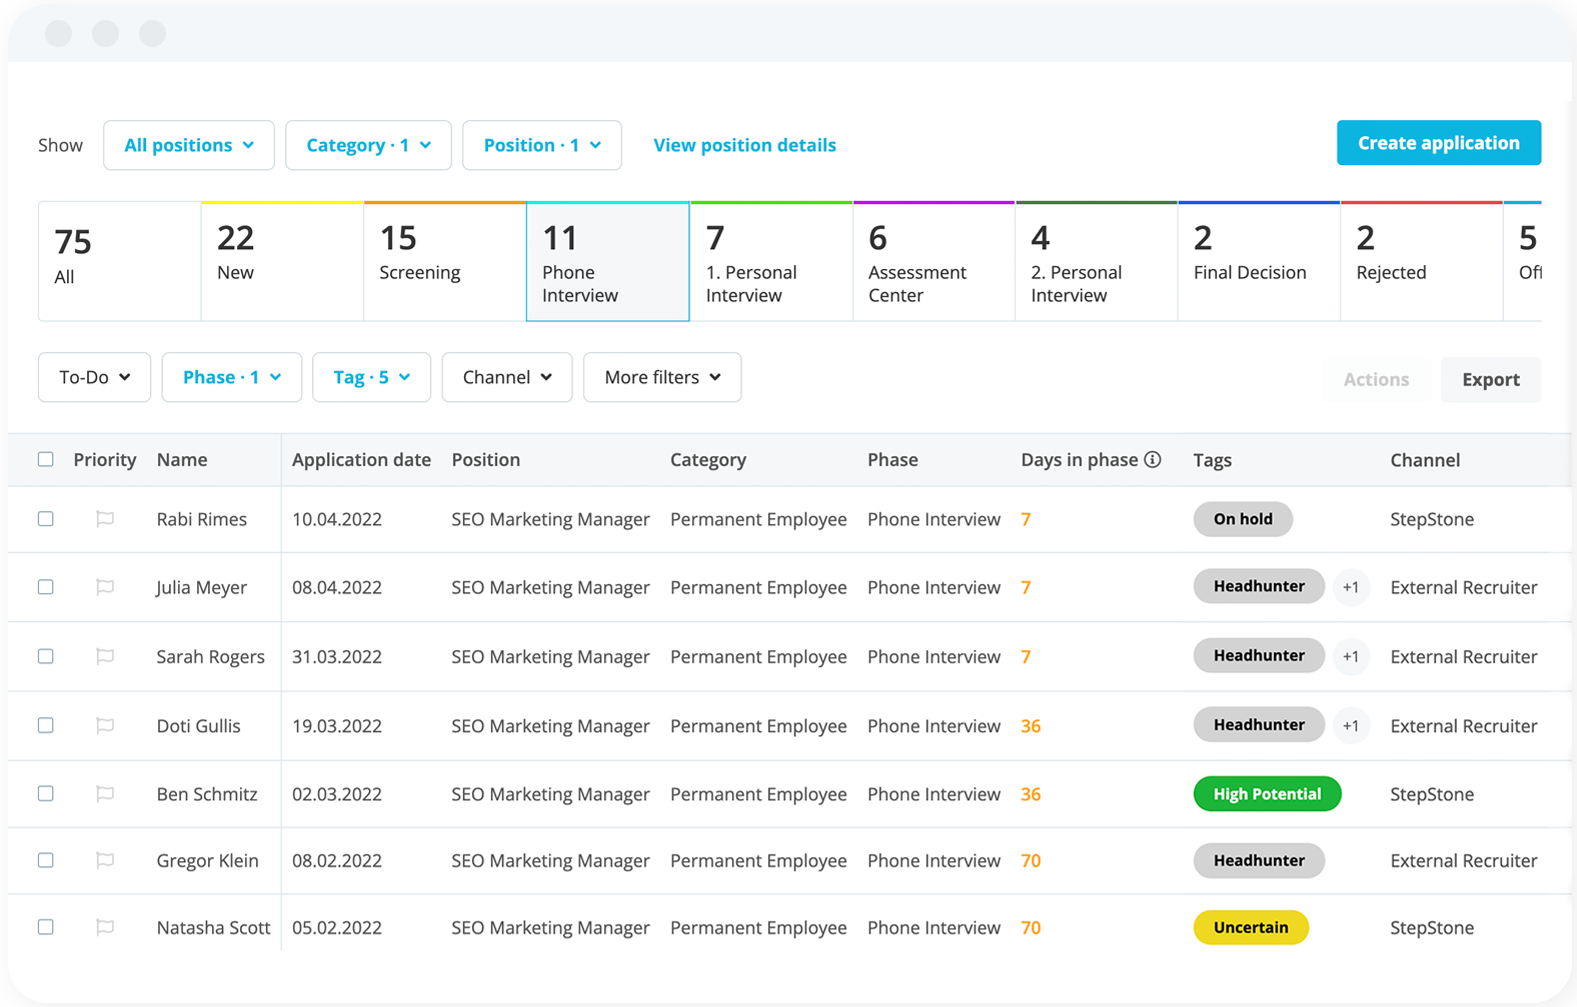Viewport: 1577px width, 1007px height.
Task: Show the +1 tags for Sarah Rogers
Action: pyautogui.click(x=1351, y=656)
